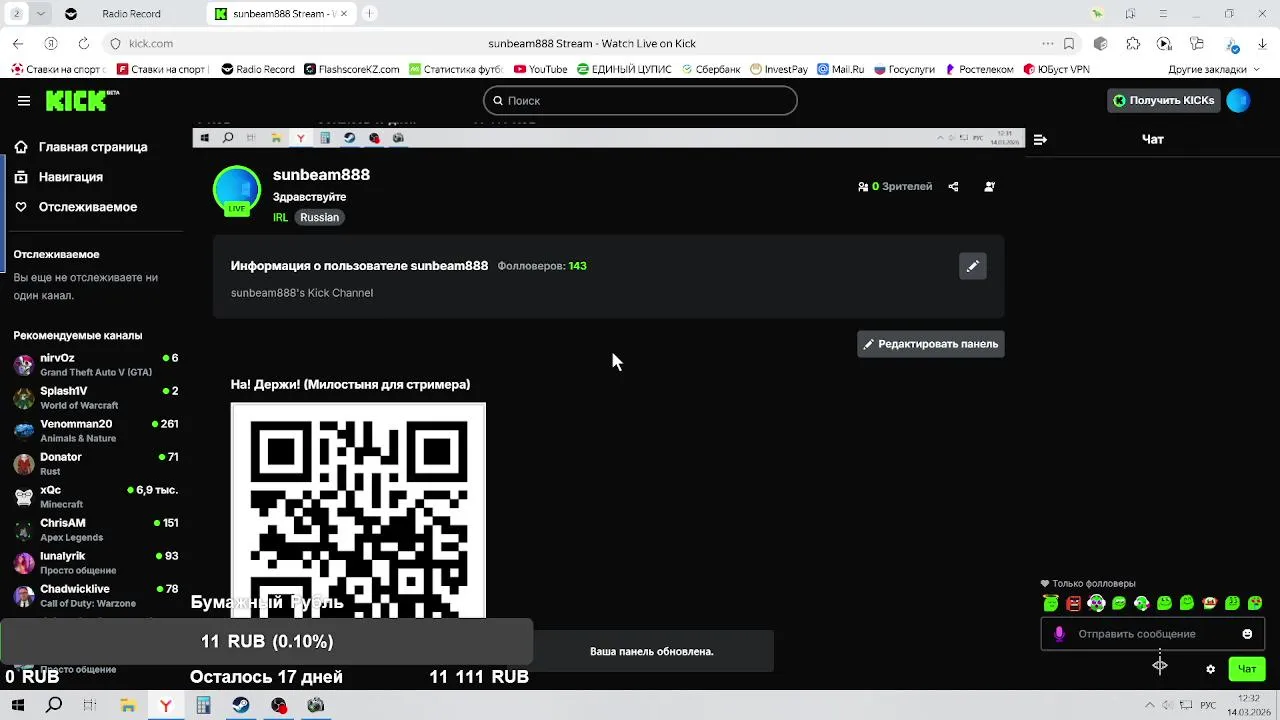The width and height of the screenshot is (1280, 720).
Task: Click the IRL category link
Action: click(280, 218)
